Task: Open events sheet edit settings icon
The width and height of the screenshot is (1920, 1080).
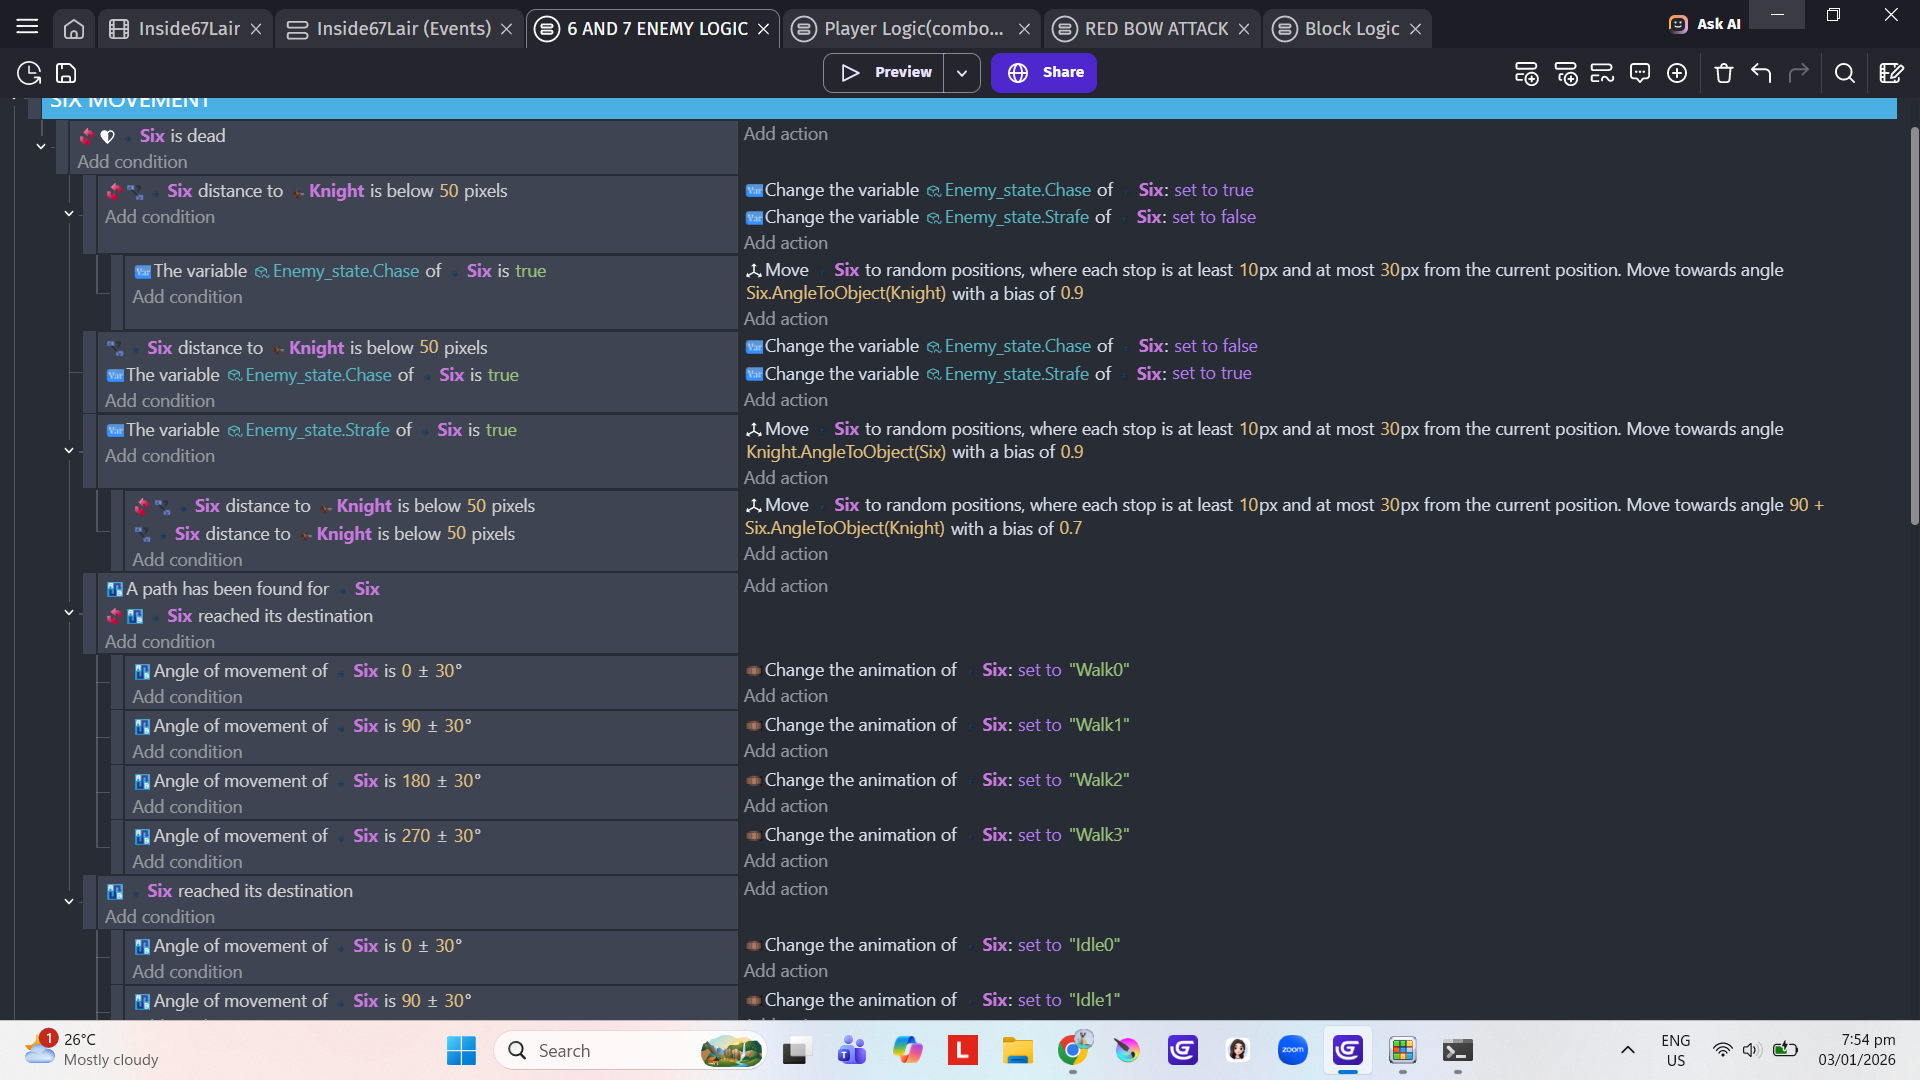Action: [x=1891, y=73]
